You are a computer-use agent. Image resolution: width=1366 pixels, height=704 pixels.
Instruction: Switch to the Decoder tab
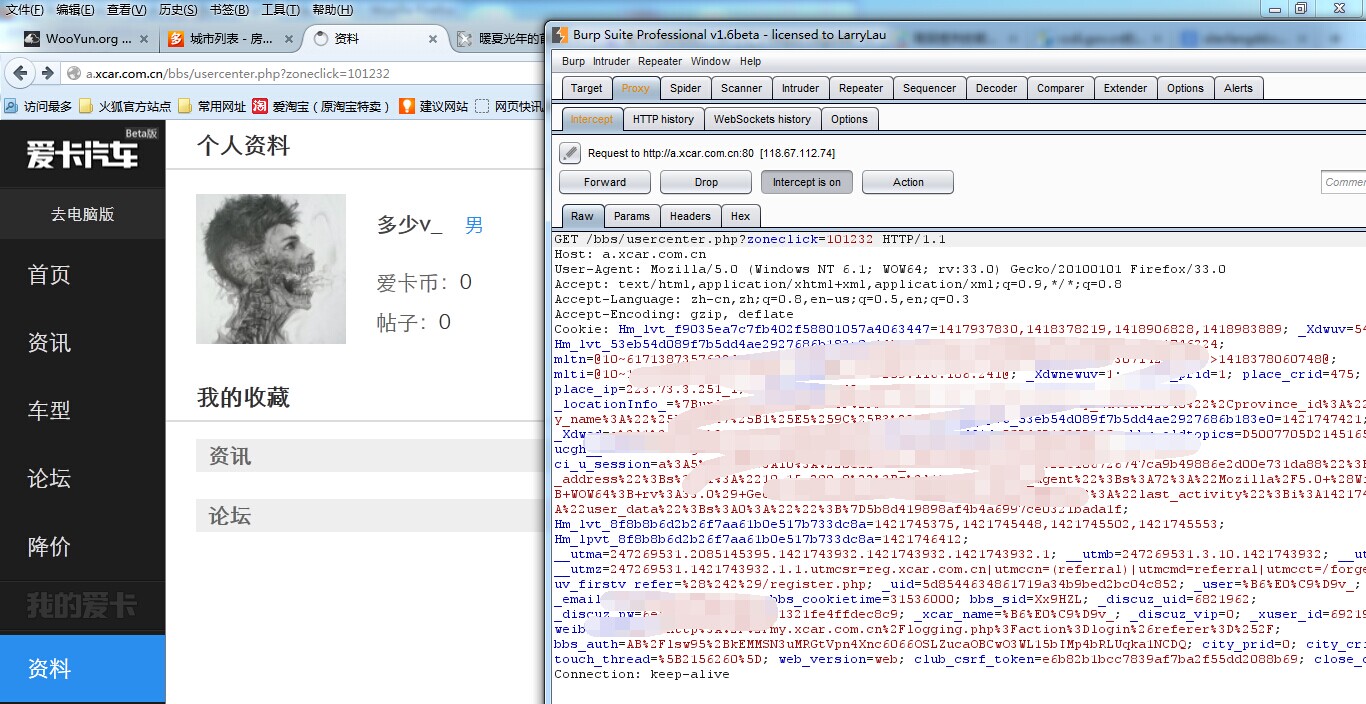click(x=996, y=88)
